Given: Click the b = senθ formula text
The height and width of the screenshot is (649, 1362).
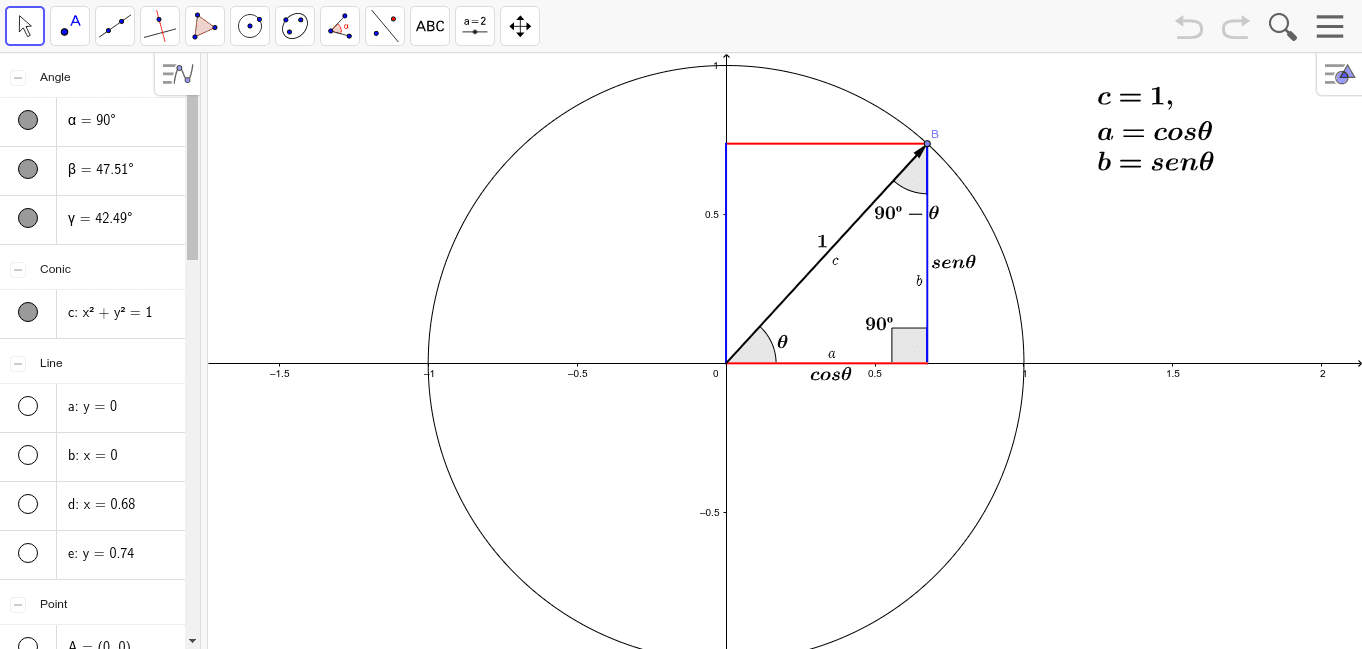Looking at the screenshot, I should pyautogui.click(x=1155, y=162).
